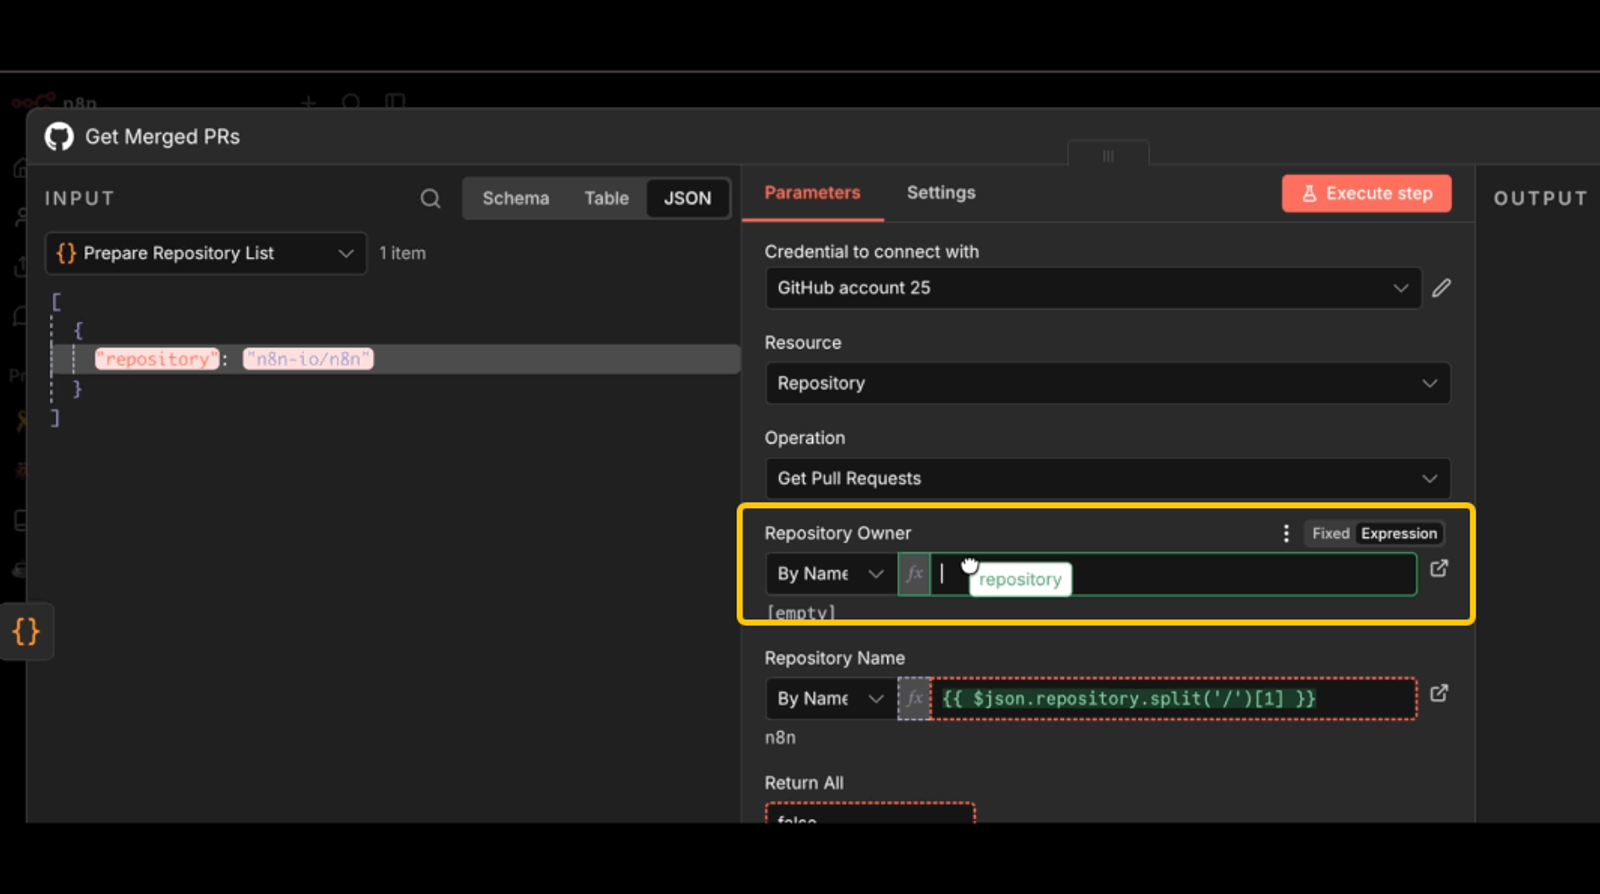Click the "1 item" count label

[402, 253]
